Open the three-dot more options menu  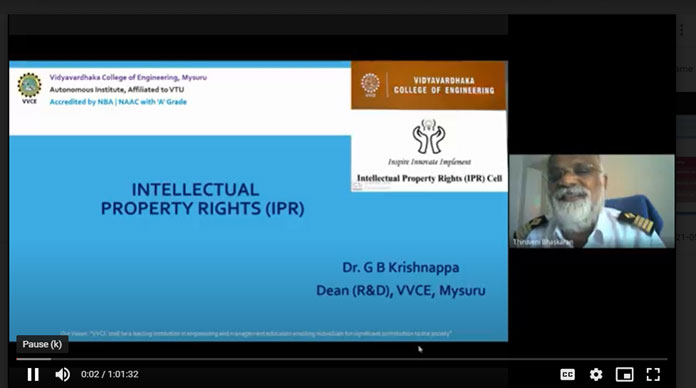click(x=682, y=30)
